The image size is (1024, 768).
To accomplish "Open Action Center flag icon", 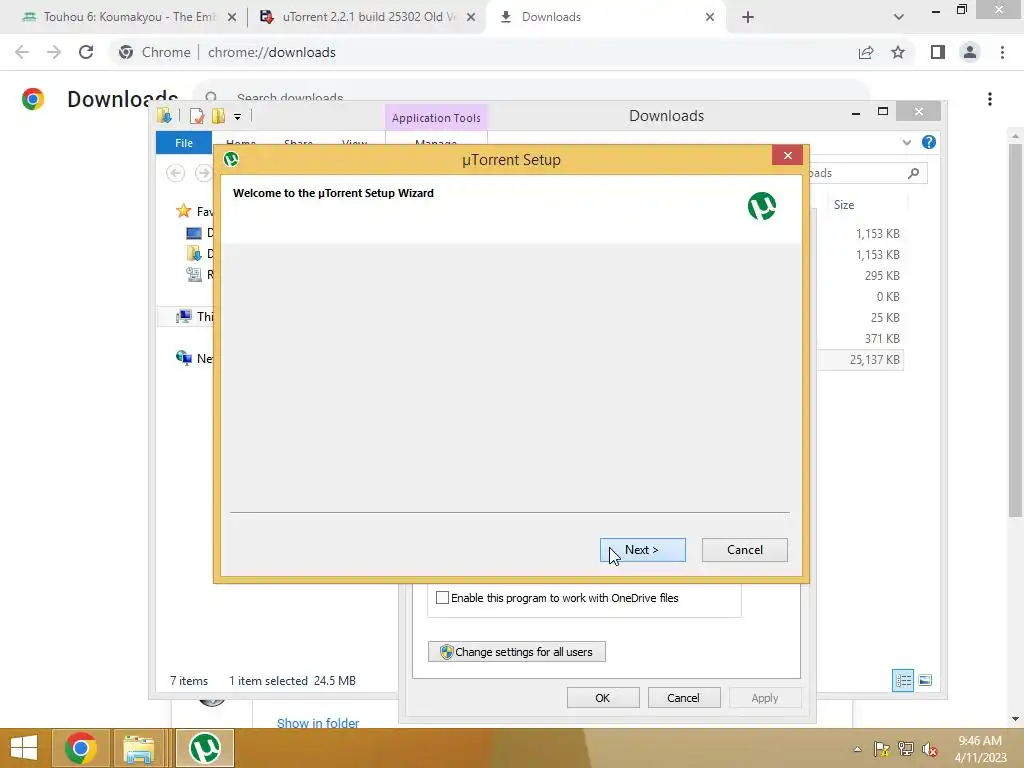I will tap(882, 749).
